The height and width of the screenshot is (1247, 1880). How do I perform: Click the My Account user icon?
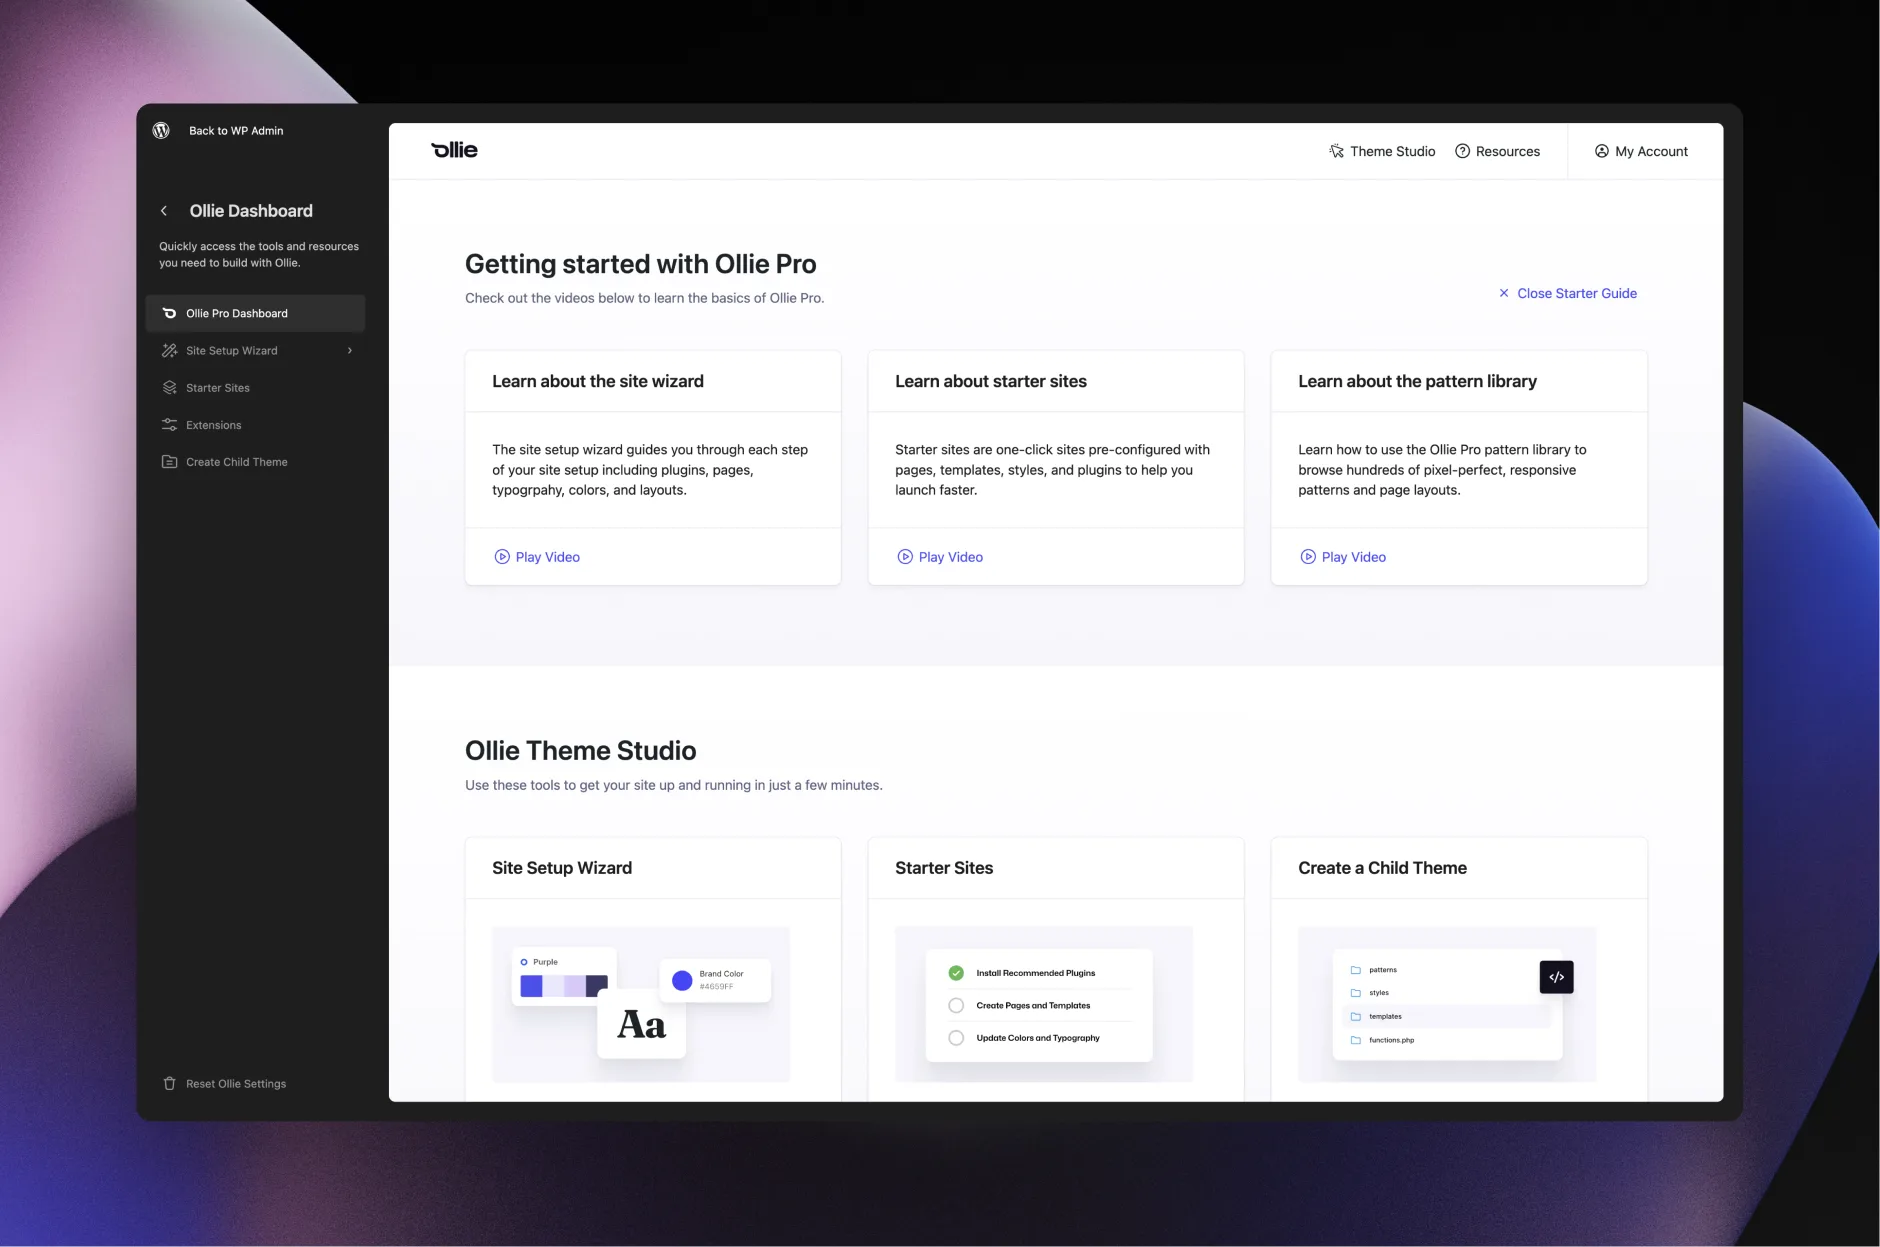(1601, 151)
